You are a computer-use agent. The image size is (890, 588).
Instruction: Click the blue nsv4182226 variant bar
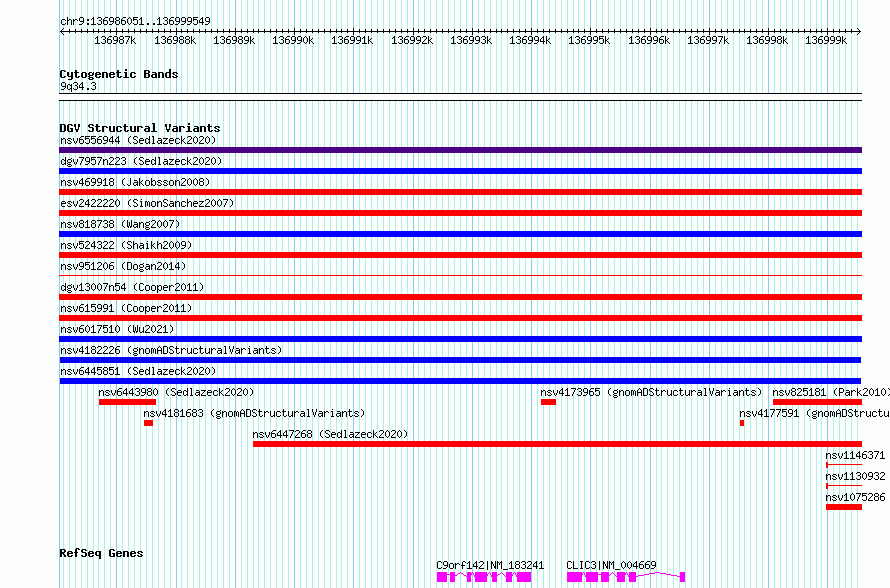(460, 360)
